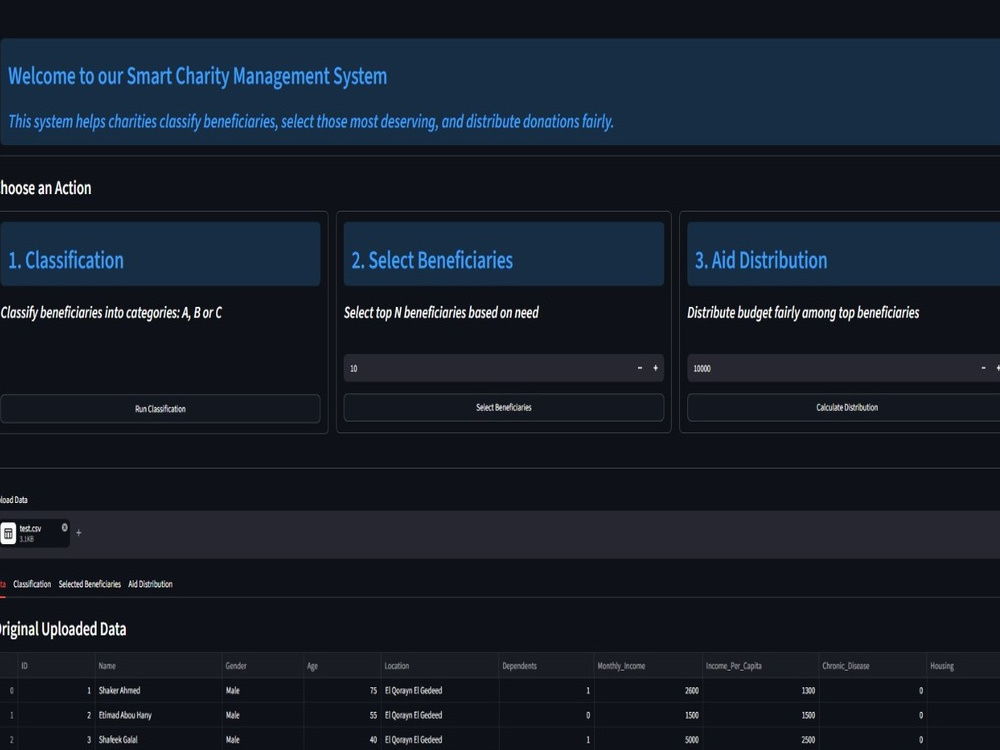Click the Income_Per_Capita column header
1000x750 pixels.
[760, 666]
